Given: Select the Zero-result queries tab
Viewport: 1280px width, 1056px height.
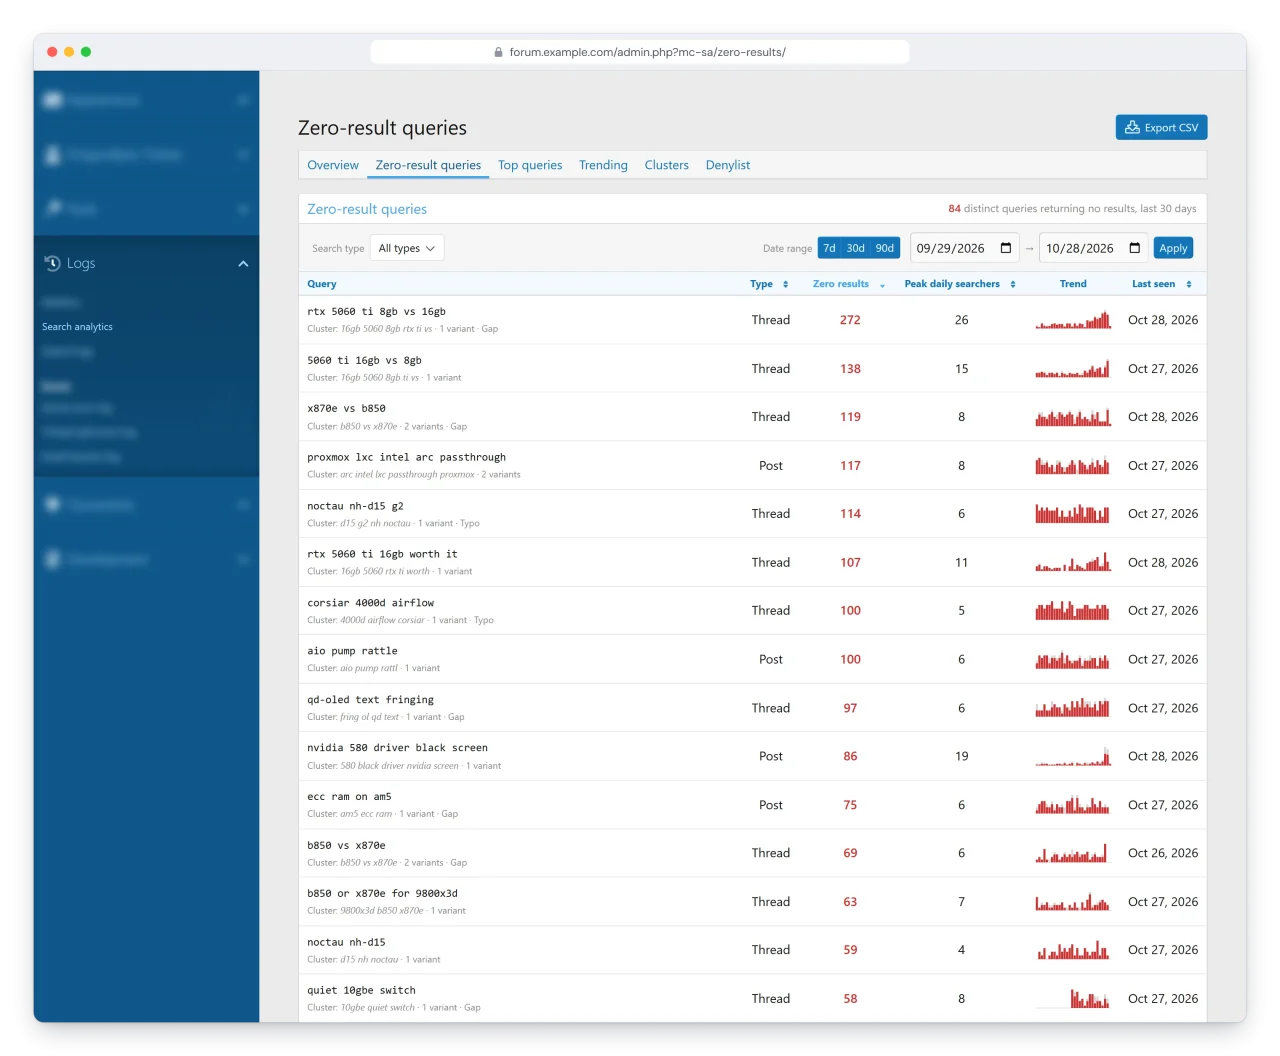Looking at the screenshot, I should 428,165.
